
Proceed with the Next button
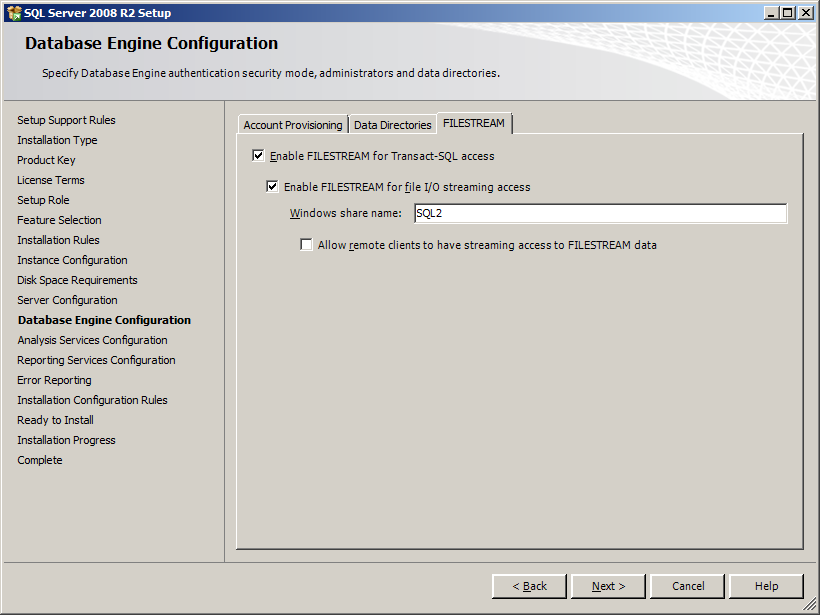point(608,586)
